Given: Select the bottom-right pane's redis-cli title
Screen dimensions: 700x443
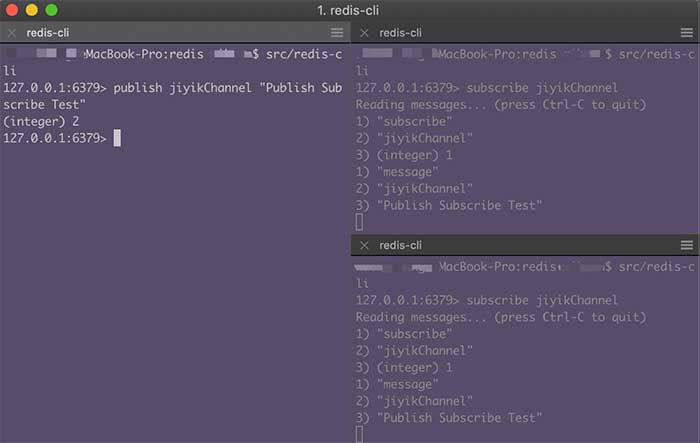Looking at the screenshot, I should [x=400, y=245].
